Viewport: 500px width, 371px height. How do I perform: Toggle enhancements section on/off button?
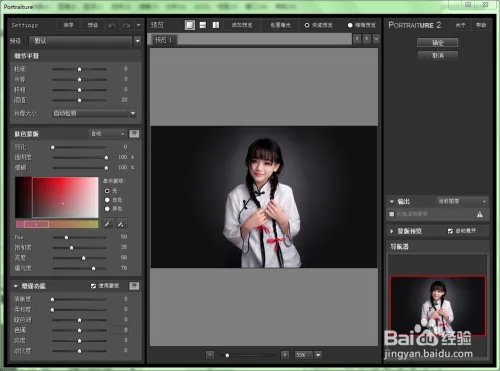134,286
